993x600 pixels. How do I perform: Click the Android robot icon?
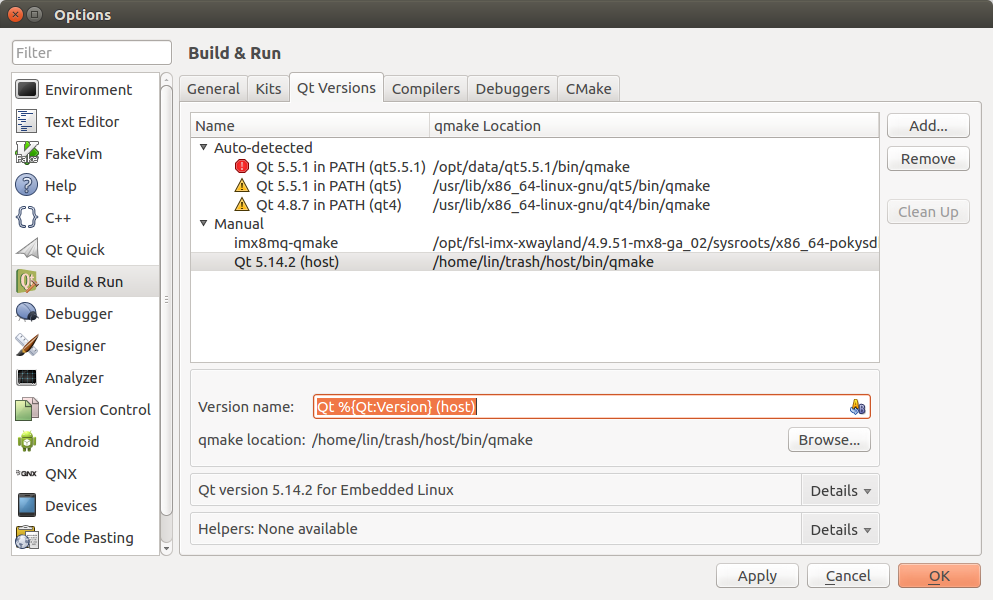click(27, 442)
